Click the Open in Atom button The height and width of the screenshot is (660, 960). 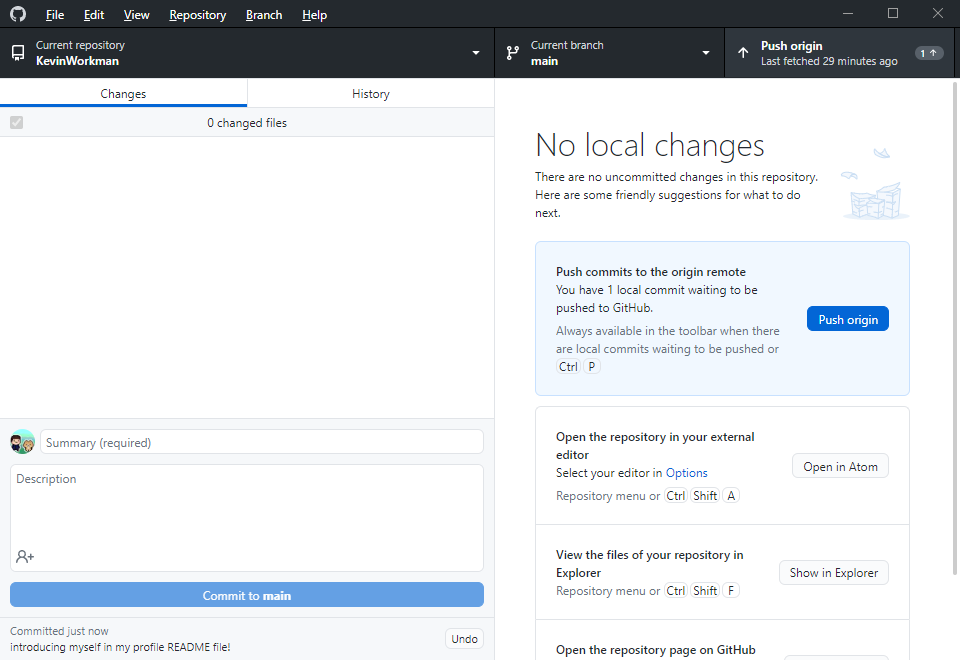pyautogui.click(x=840, y=467)
